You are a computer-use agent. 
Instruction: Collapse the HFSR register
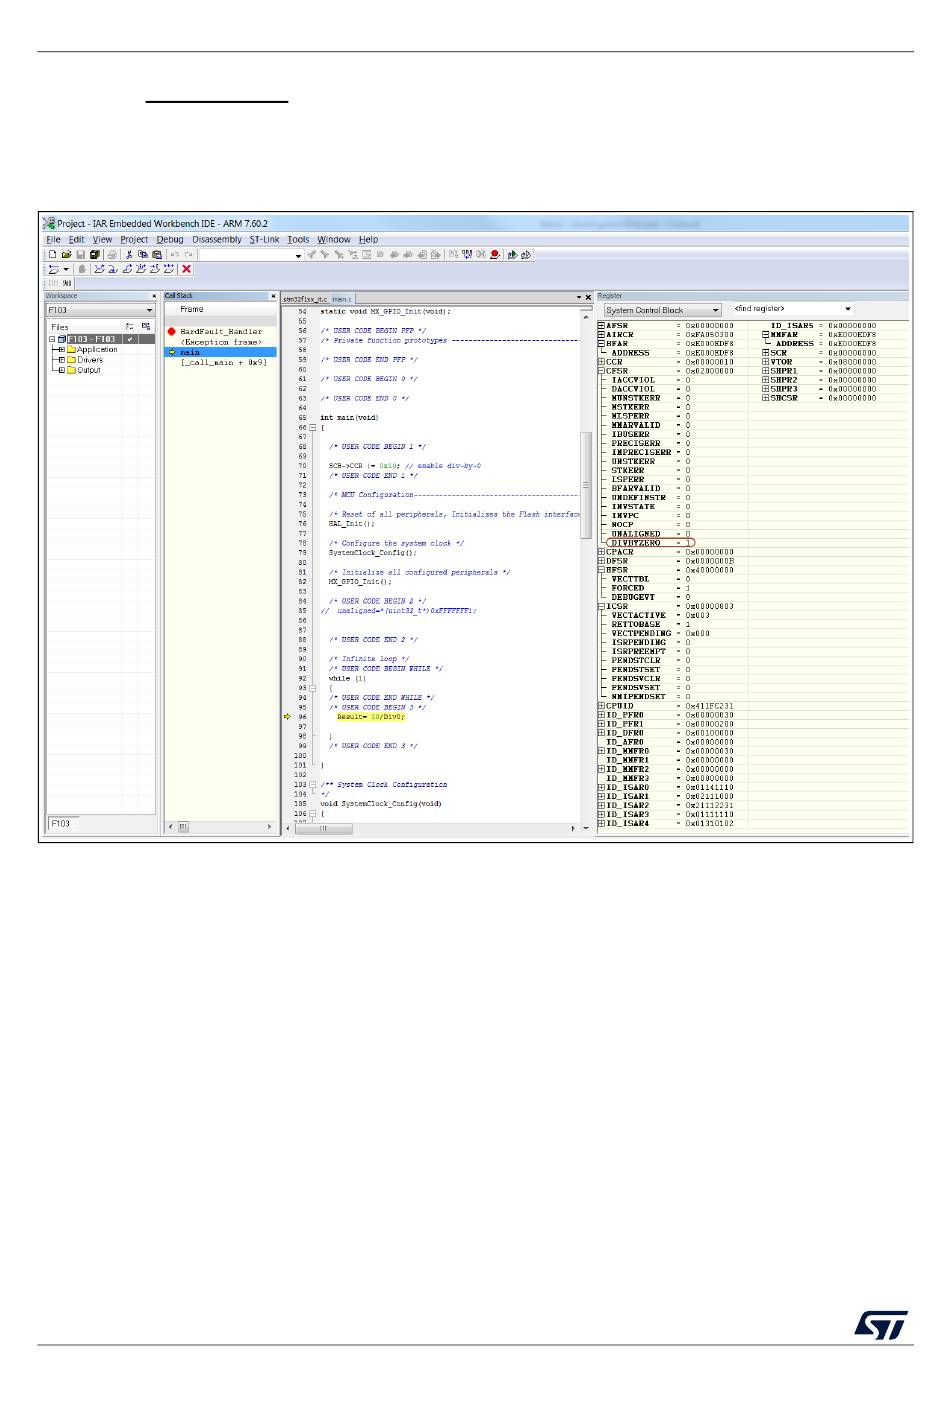(601, 570)
